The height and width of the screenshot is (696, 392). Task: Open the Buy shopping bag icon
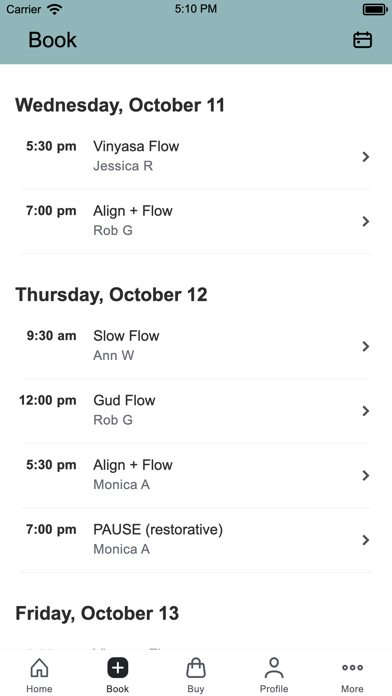196,668
